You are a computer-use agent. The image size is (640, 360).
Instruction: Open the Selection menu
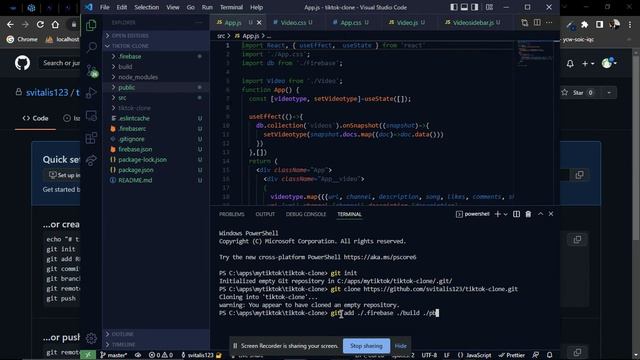pos(147,7)
